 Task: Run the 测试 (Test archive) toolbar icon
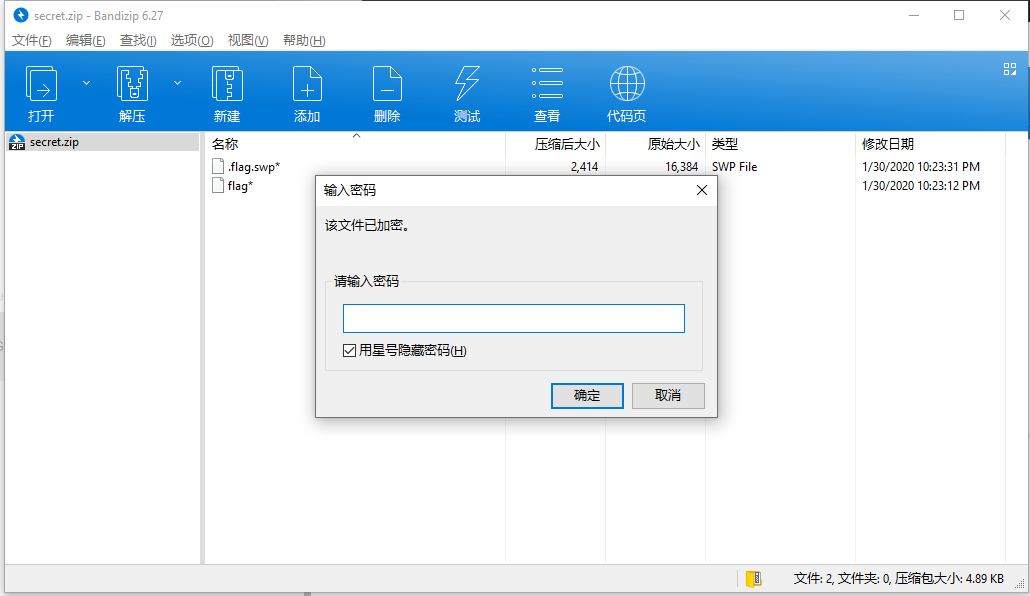point(466,85)
